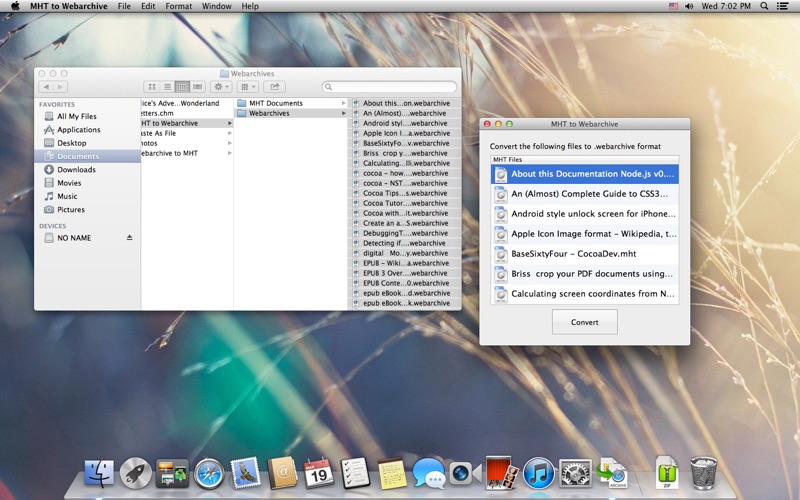Open ZIP archive stack in Dock
This screenshot has width=800, height=500.
667,473
